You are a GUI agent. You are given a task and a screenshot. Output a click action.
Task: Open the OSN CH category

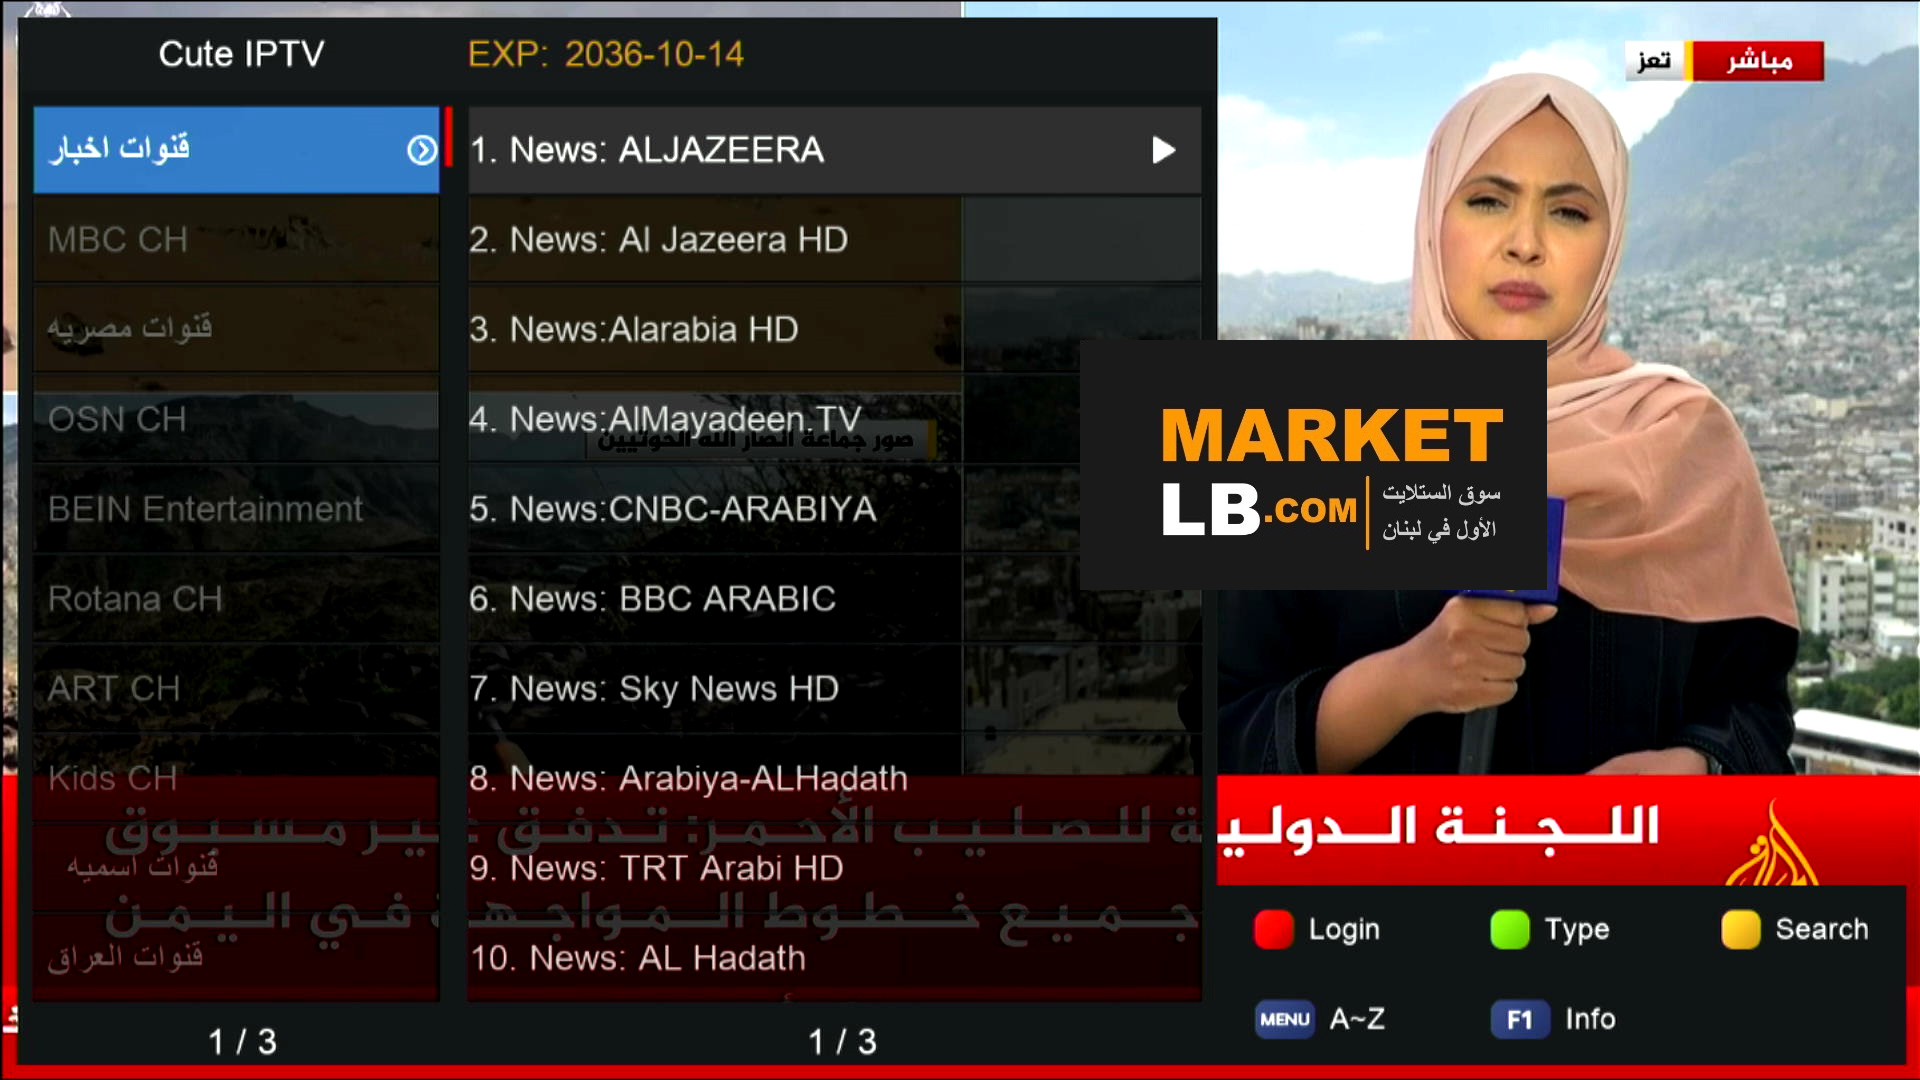236,419
